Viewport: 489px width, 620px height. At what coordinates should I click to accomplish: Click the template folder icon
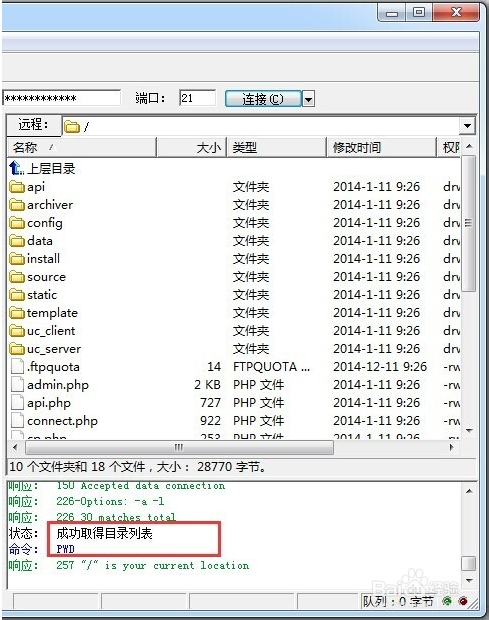(17, 313)
